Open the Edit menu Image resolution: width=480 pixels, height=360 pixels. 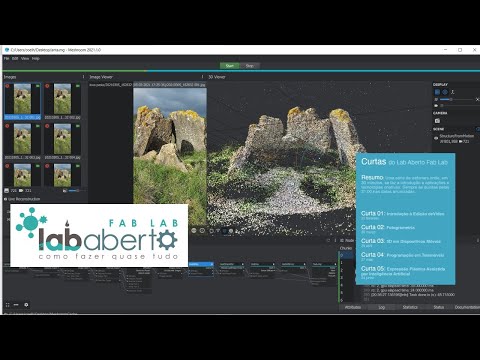pyautogui.click(x=15, y=58)
